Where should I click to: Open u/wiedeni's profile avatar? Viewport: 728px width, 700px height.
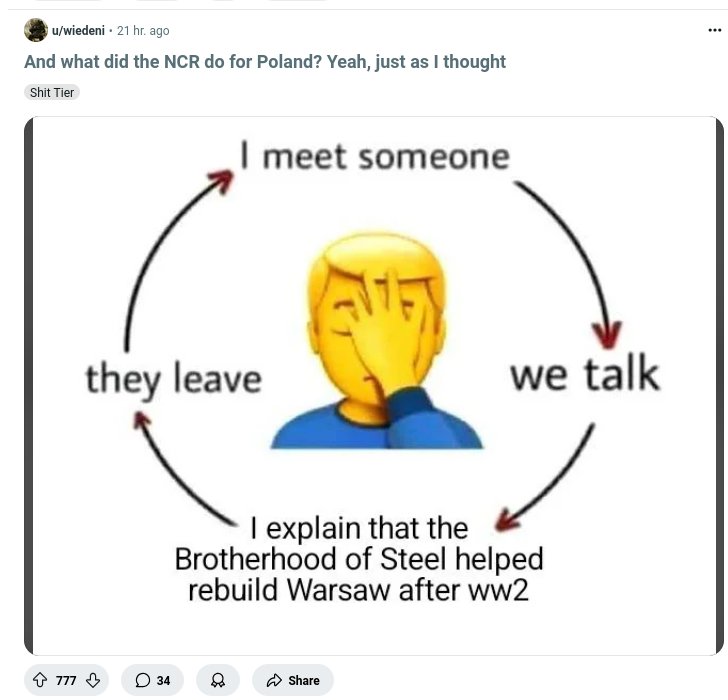tap(36, 30)
